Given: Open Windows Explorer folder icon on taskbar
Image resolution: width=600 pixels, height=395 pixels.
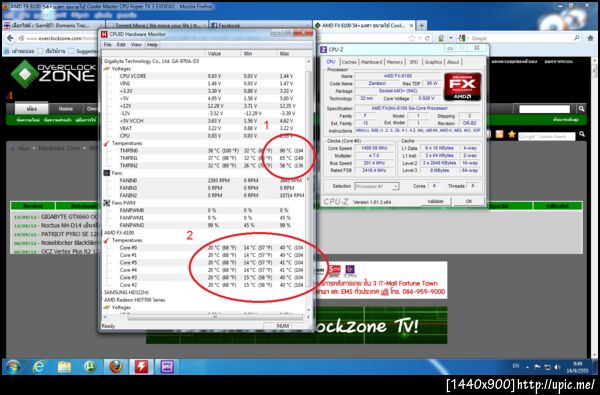Looking at the screenshot, I should click(x=64, y=367).
